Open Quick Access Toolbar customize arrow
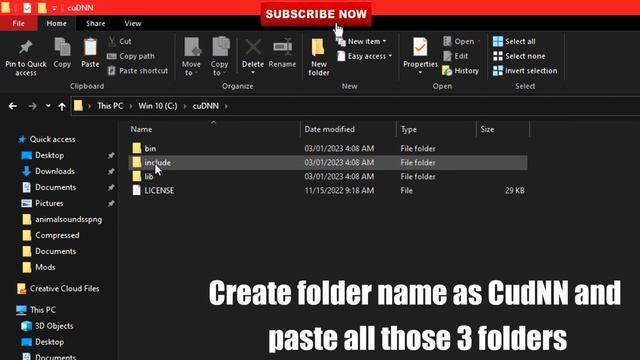The width and height of the screenshot is (640, 360). coord(54,8)
